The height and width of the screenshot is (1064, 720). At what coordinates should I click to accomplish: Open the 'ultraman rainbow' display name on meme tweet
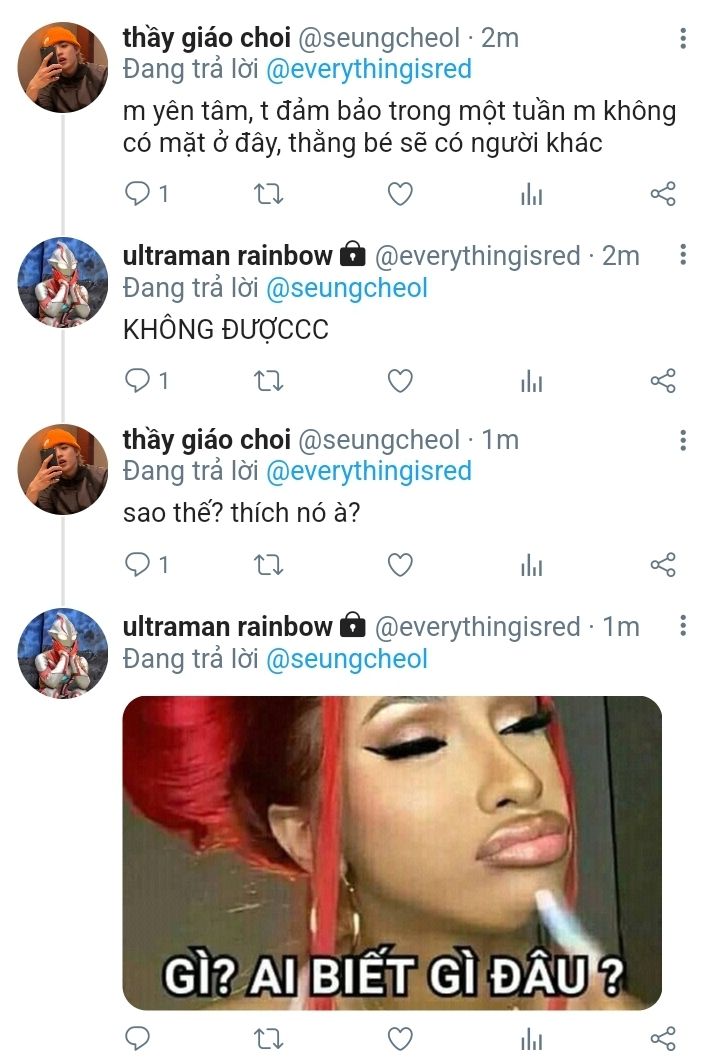tap(227, 626)
